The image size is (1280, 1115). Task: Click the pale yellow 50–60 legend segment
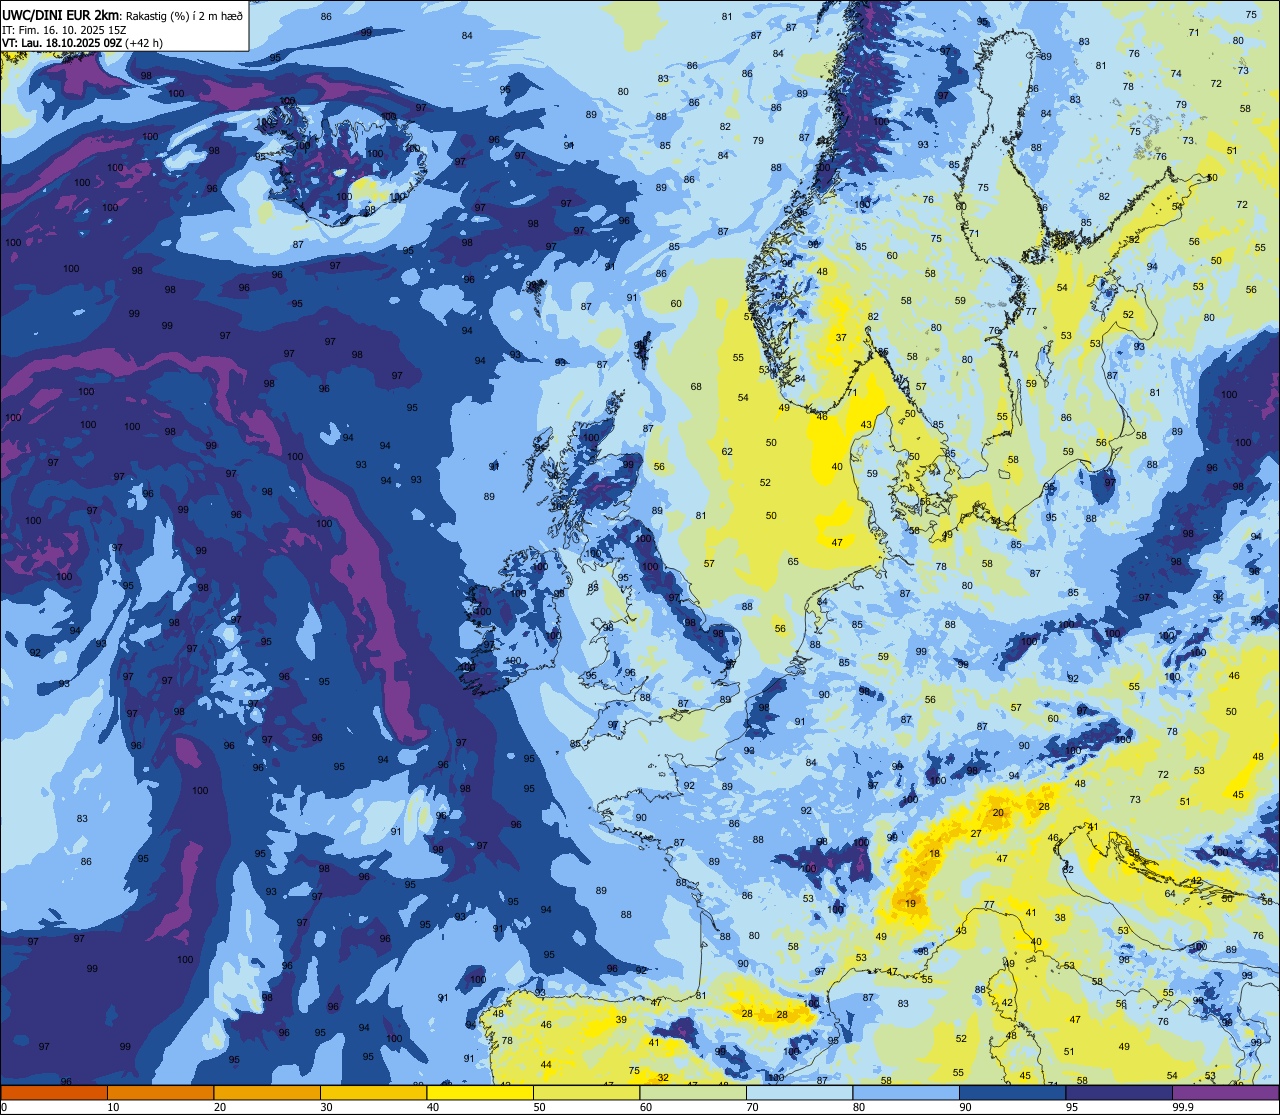click(x=586, y=1092)
